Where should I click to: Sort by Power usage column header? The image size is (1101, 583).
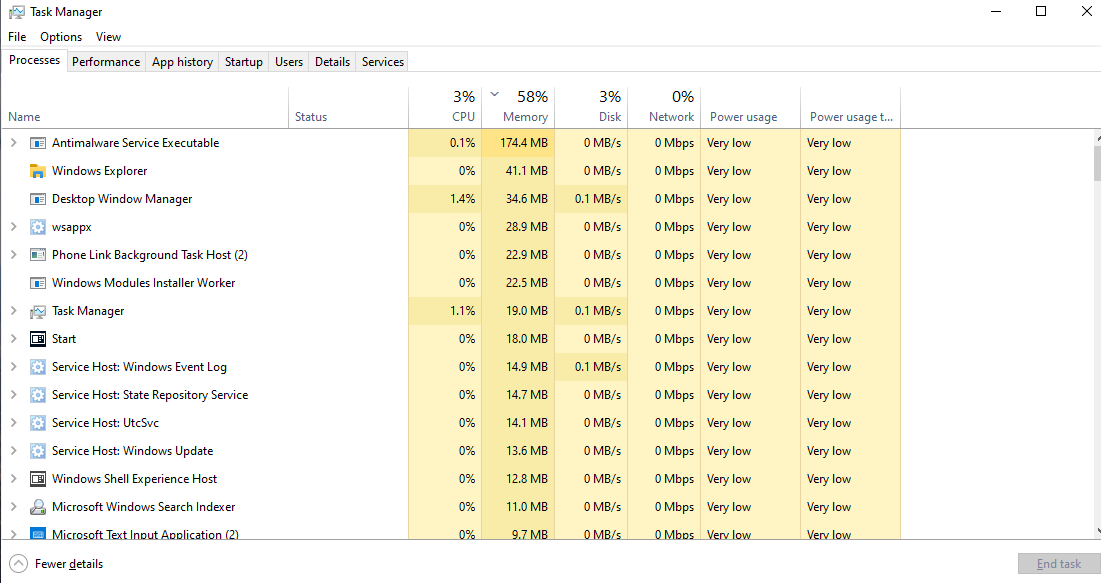(751, 107)
